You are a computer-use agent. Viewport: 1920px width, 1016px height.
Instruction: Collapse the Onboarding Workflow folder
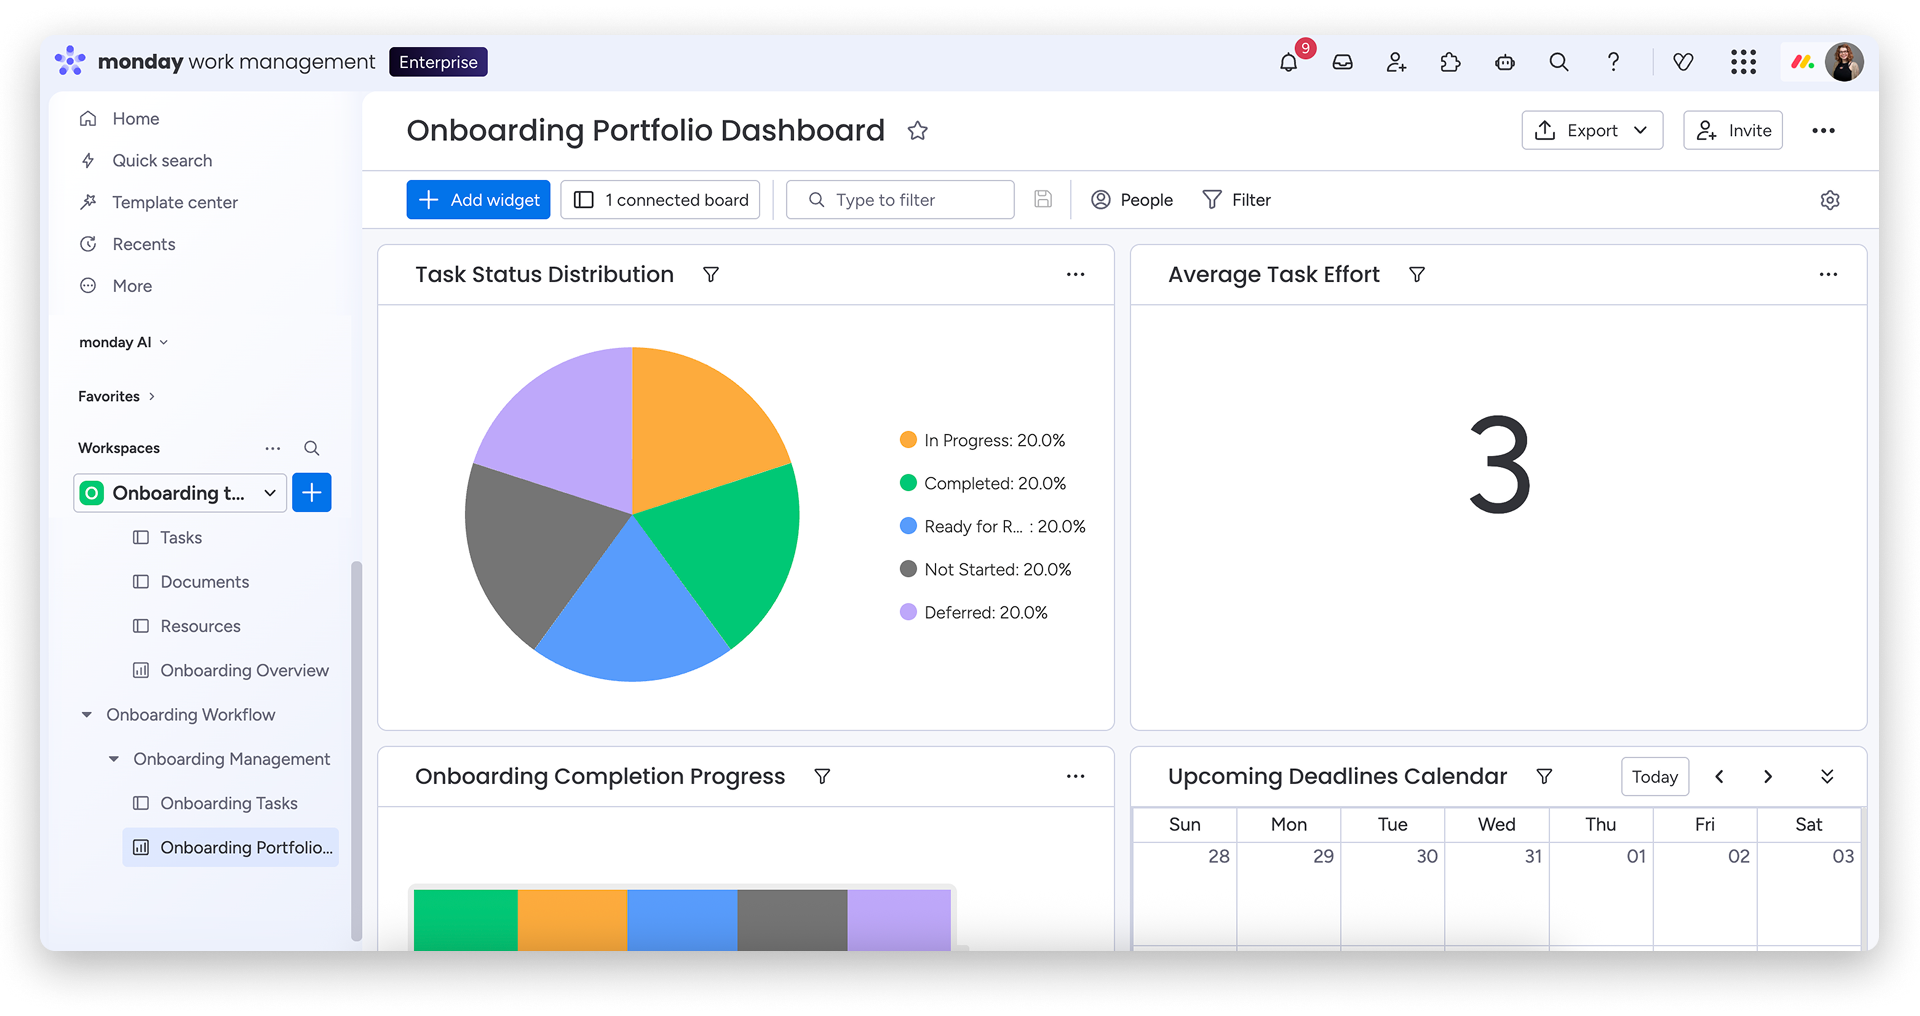pyautogui.click(x=87, y=715)
